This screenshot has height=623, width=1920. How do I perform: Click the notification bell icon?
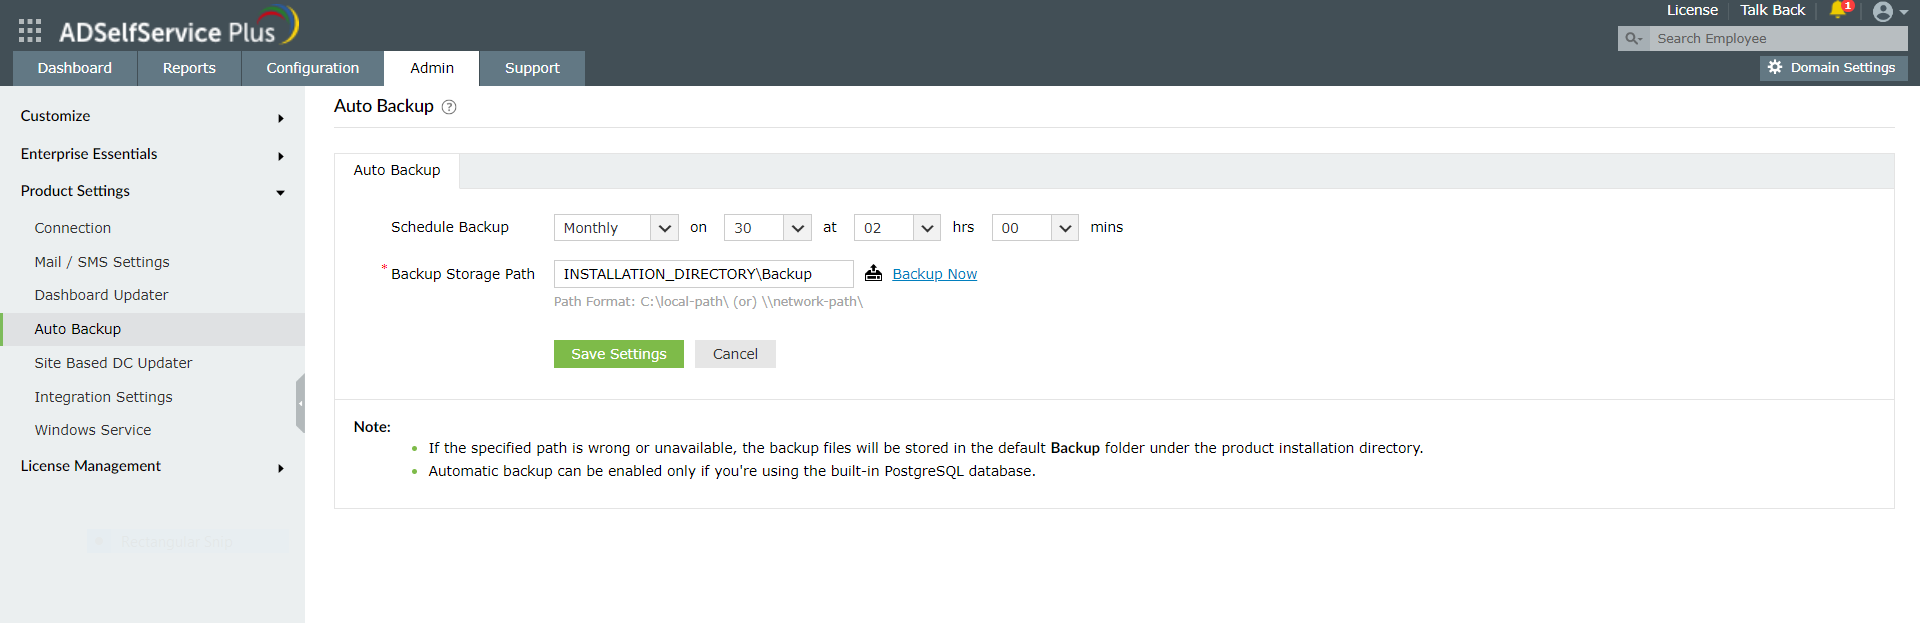1838,10
